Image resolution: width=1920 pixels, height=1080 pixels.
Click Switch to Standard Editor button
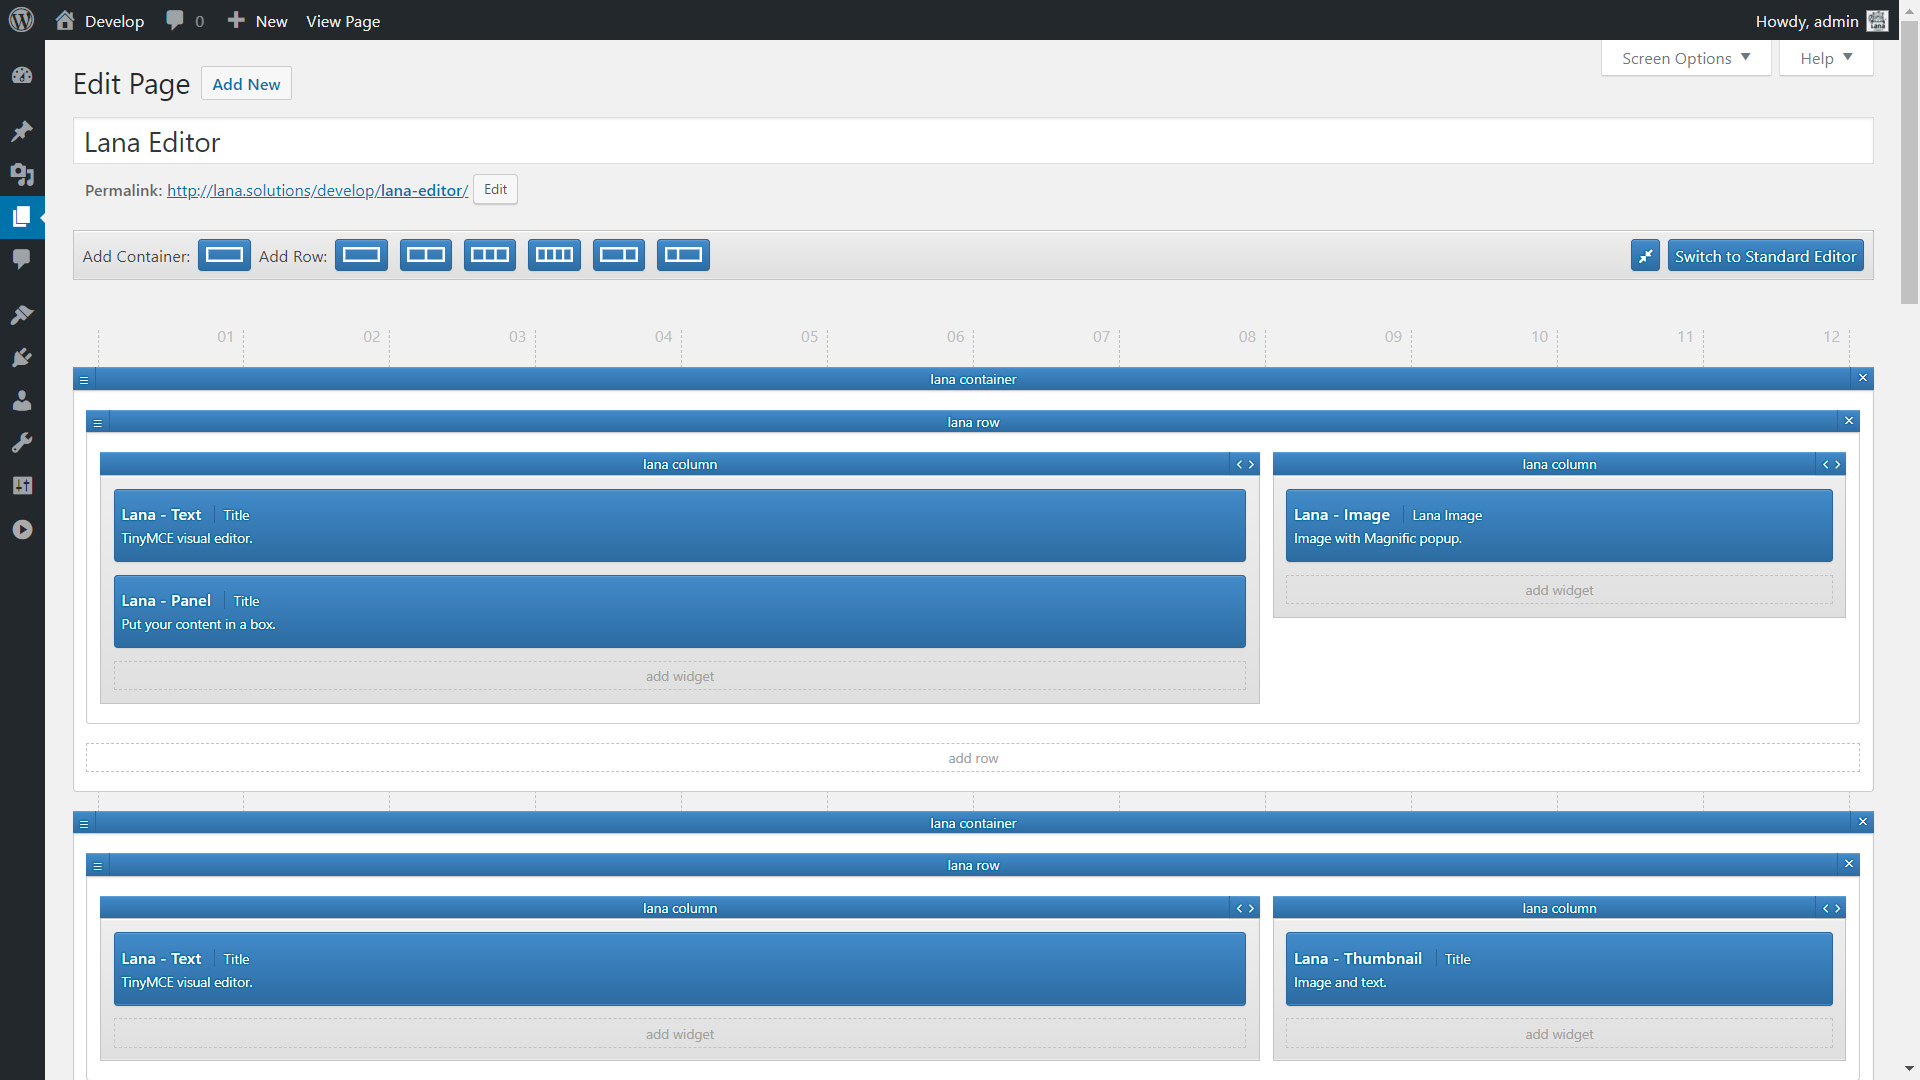[x=1765, y=256]
